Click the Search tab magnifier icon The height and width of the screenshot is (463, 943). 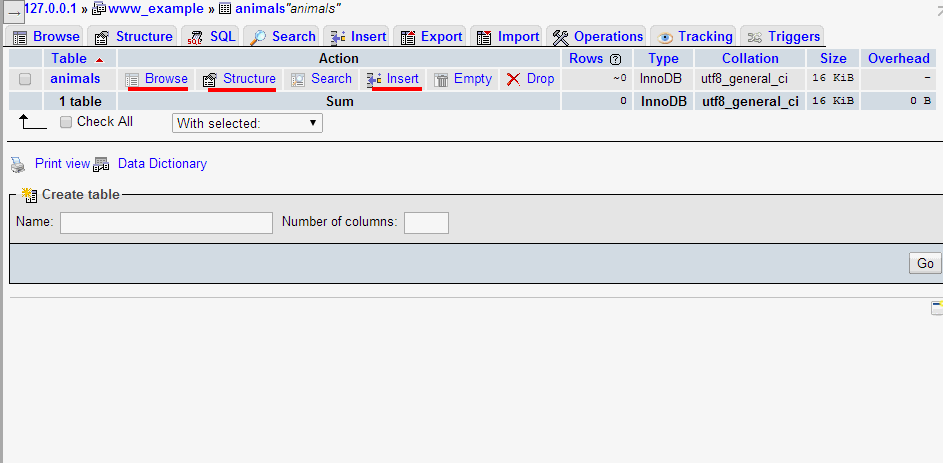point(257,38)
